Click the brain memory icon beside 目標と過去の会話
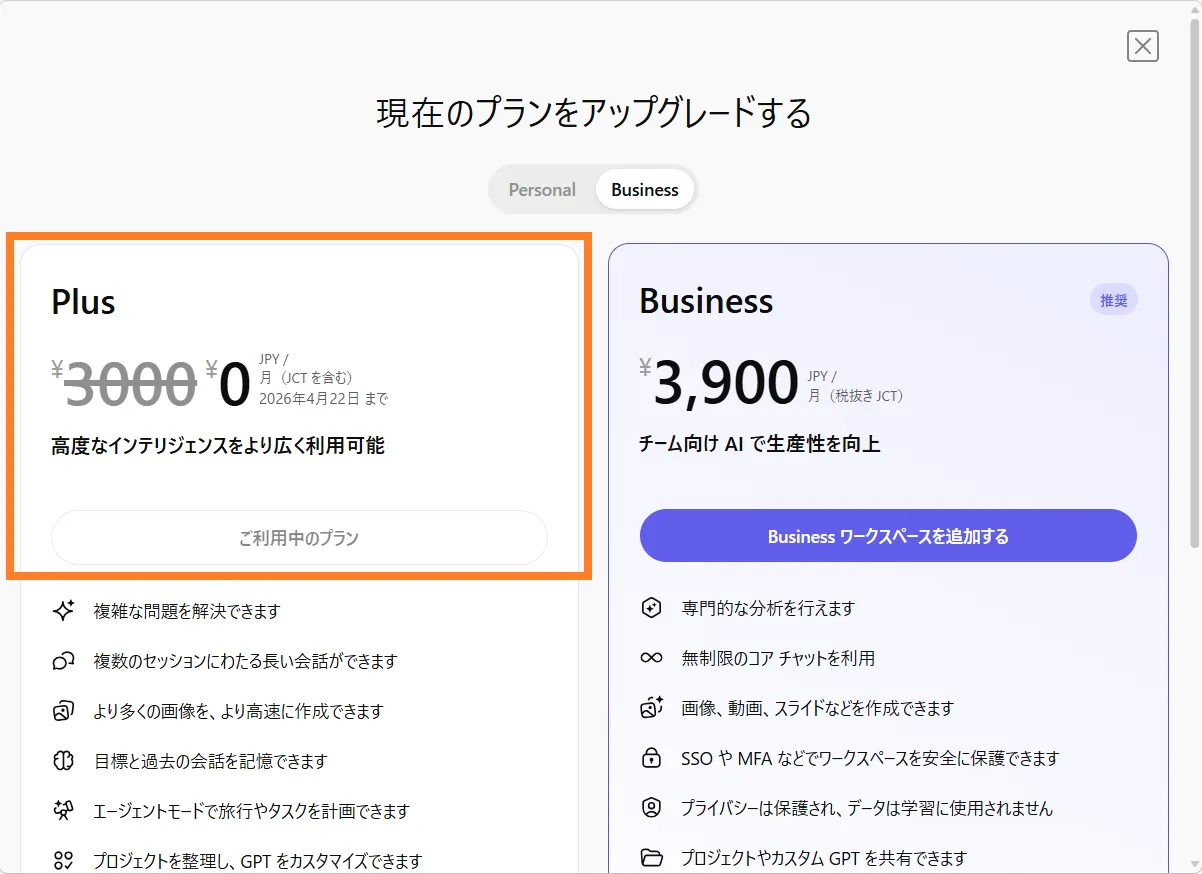Image resolution: width=1202 pixels, height=874 pixels. (x=64, y=761)
